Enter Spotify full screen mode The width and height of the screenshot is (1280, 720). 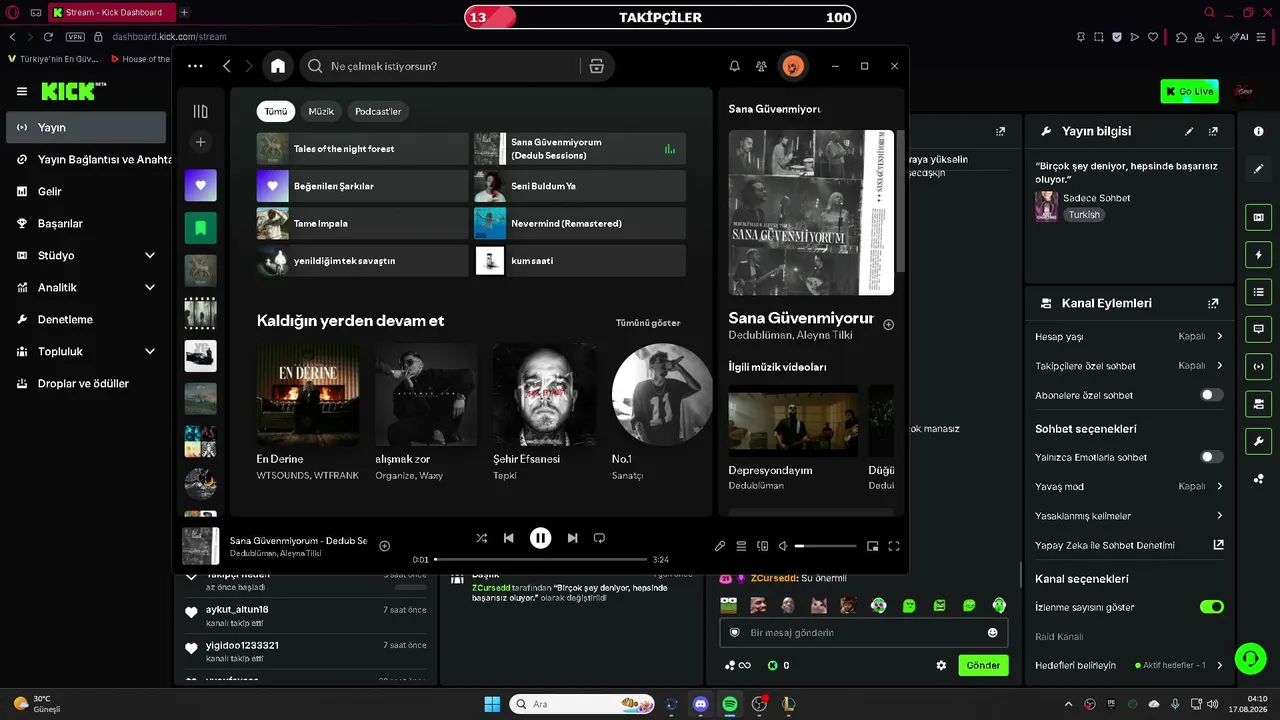894,546
